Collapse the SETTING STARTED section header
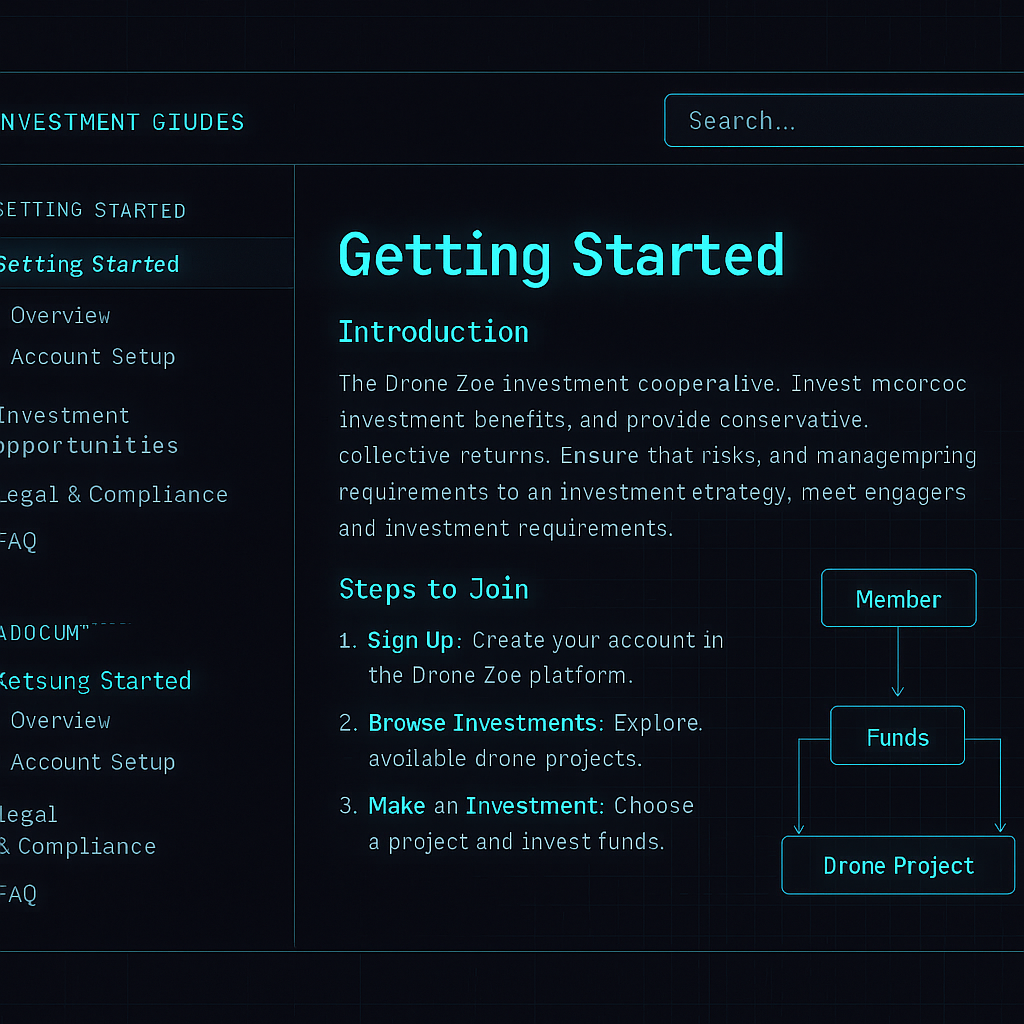 tap(92, 210)
